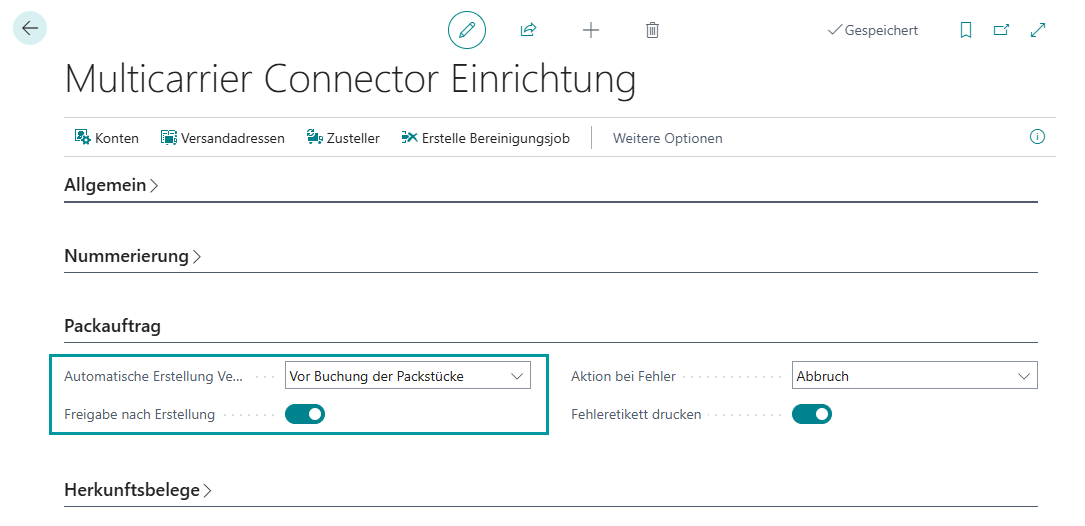
Task: Show Weitere Optionen menu
Action: pos(668,138)
